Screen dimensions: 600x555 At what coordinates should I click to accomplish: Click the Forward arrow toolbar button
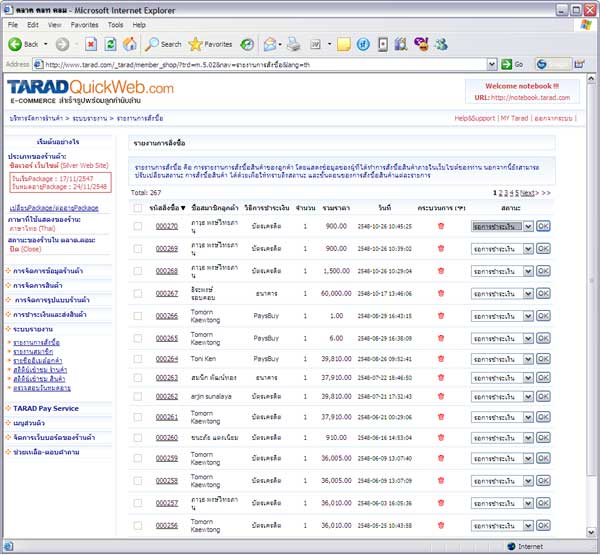[x=62, y=44]
